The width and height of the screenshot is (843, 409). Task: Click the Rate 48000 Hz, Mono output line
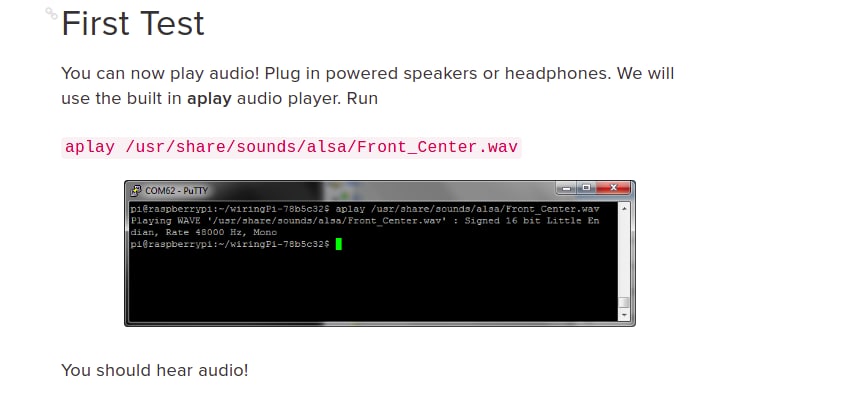pos(204,233)
